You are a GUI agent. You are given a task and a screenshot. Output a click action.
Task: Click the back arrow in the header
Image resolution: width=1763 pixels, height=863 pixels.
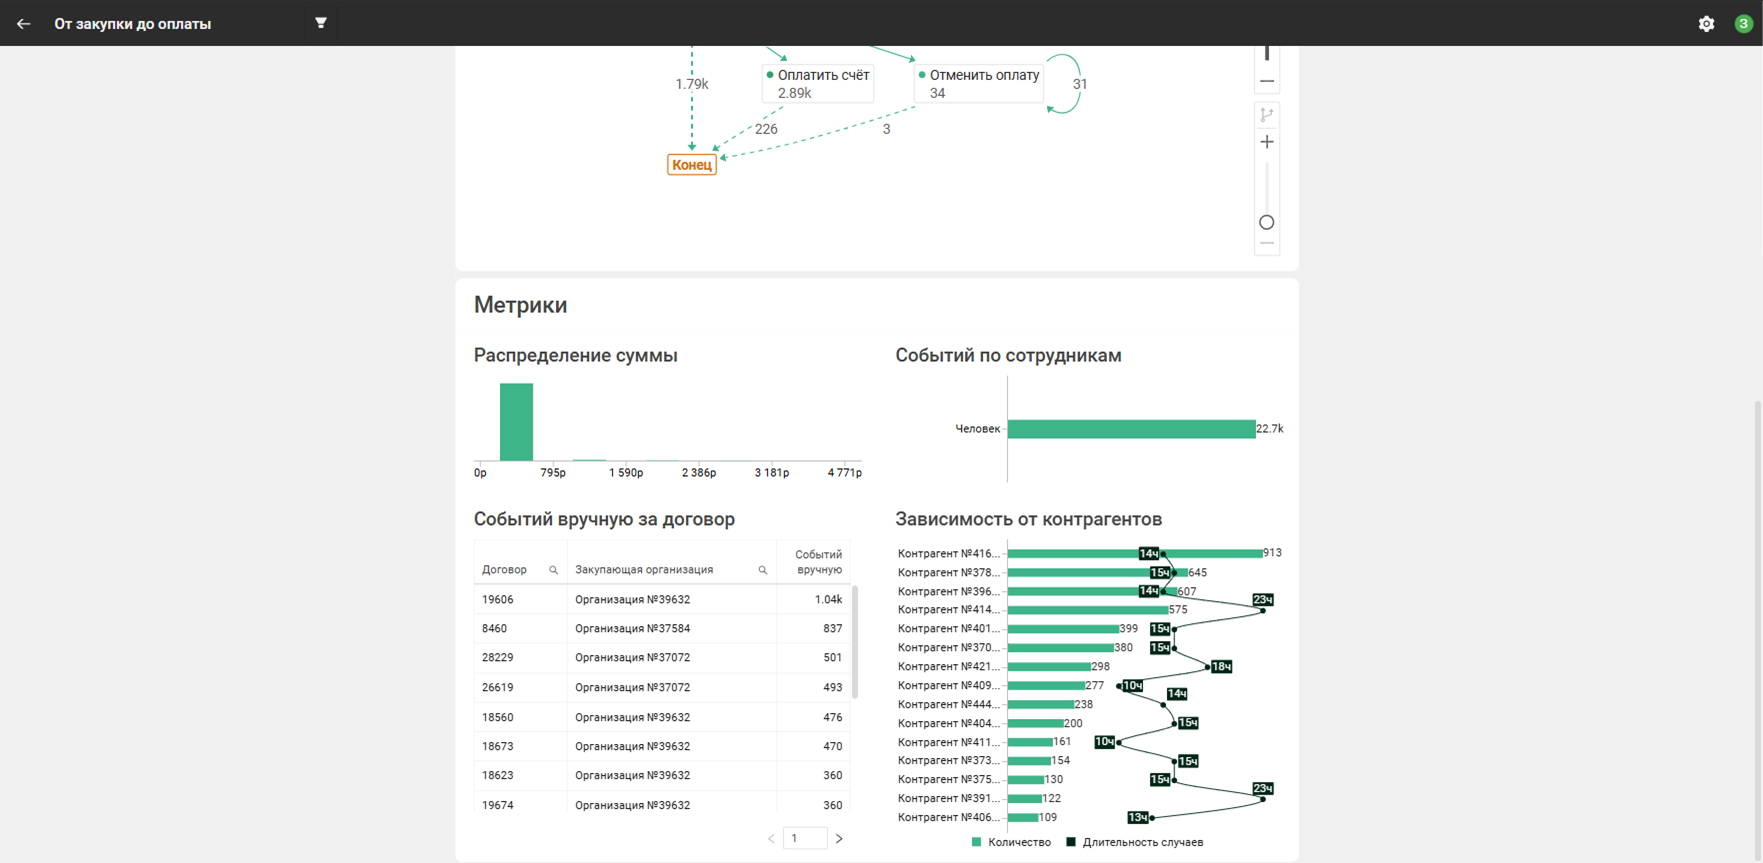pos(23,23)
